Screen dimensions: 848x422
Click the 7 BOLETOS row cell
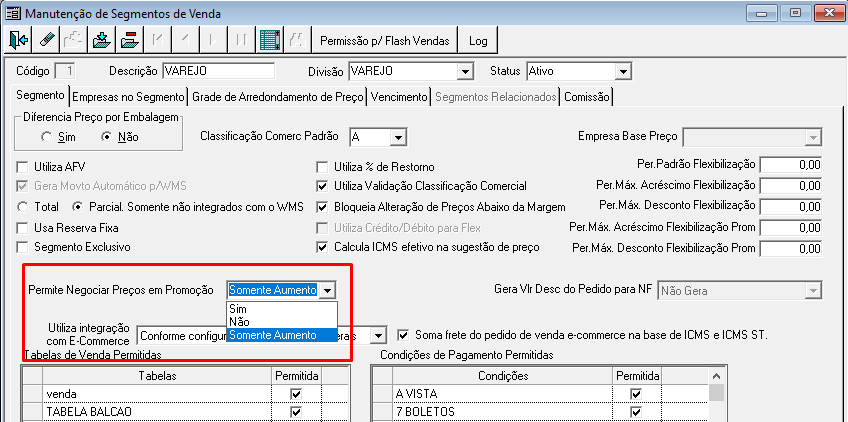coord(504,412)
